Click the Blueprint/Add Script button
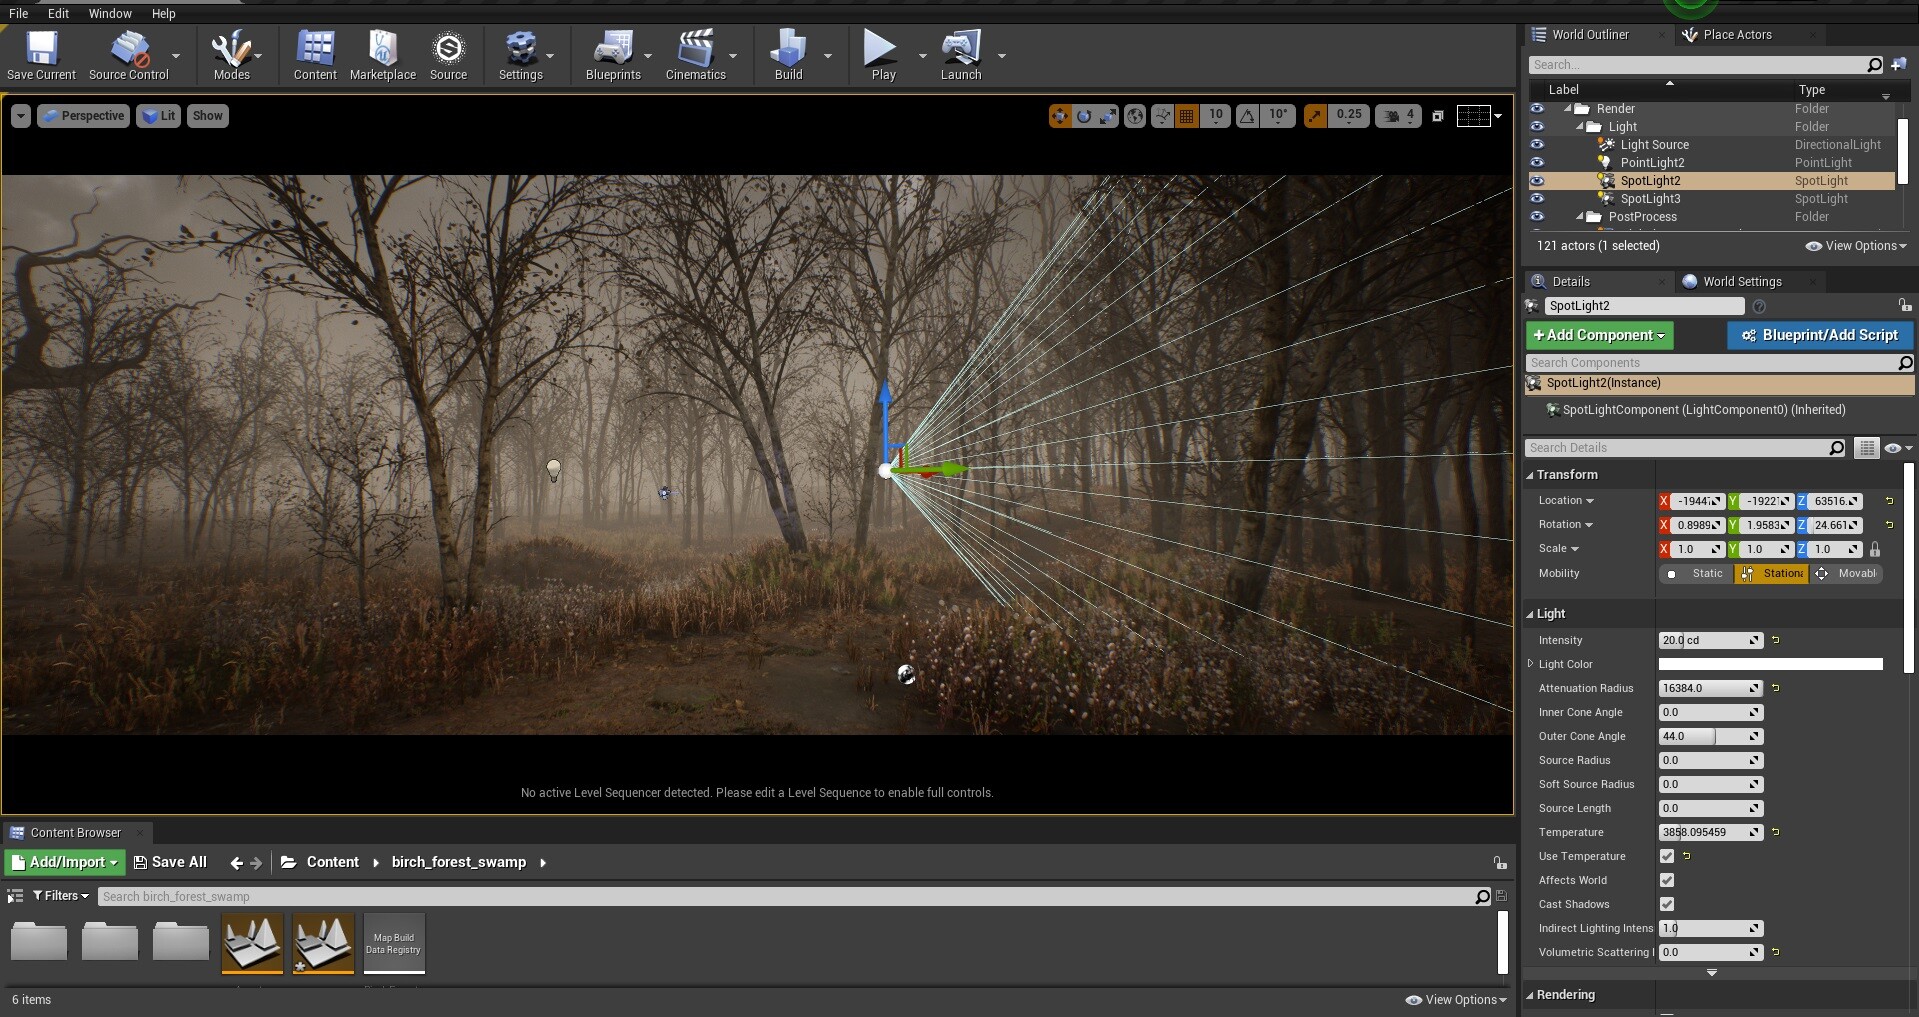This screenshot has height=1017, width=1919. coord(1819,335)
